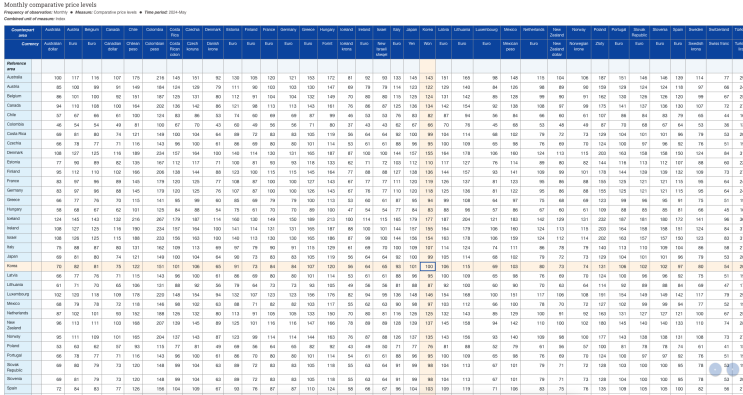743x395 pixels.
Task: Select the Colombia column header
Action: pos(154,32)
